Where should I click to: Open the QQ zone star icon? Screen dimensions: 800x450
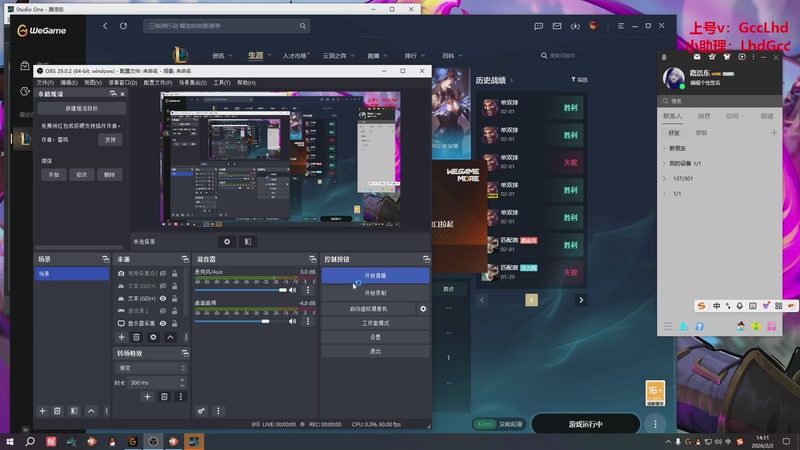[712, 57]
